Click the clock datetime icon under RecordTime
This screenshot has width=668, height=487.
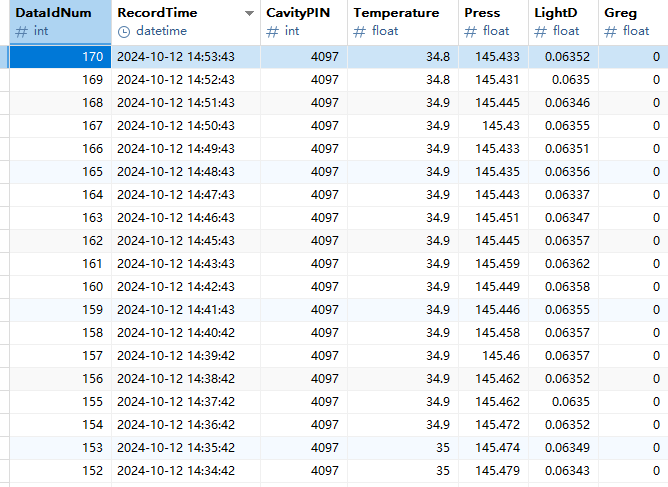124,31
